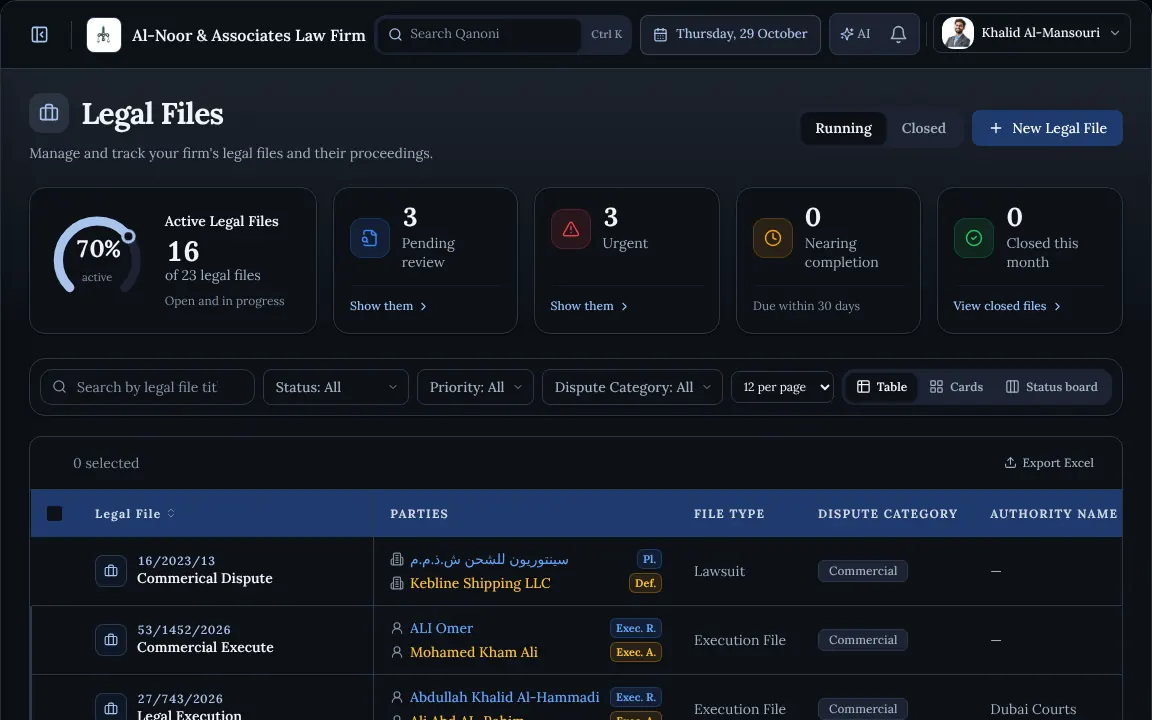1152x720 pixels.
Task: Collapse the sidebar panel icon
Action: pyautogui.click(x=40, y=35)
